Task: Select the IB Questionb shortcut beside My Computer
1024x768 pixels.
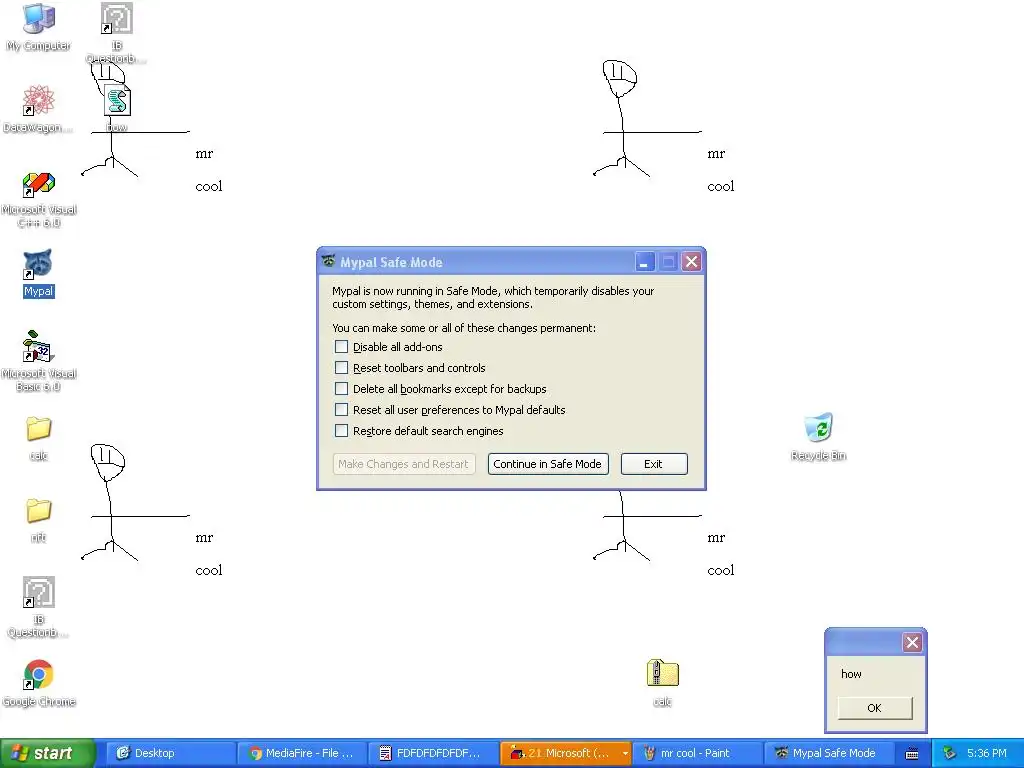Action: (x=117, y=19)
